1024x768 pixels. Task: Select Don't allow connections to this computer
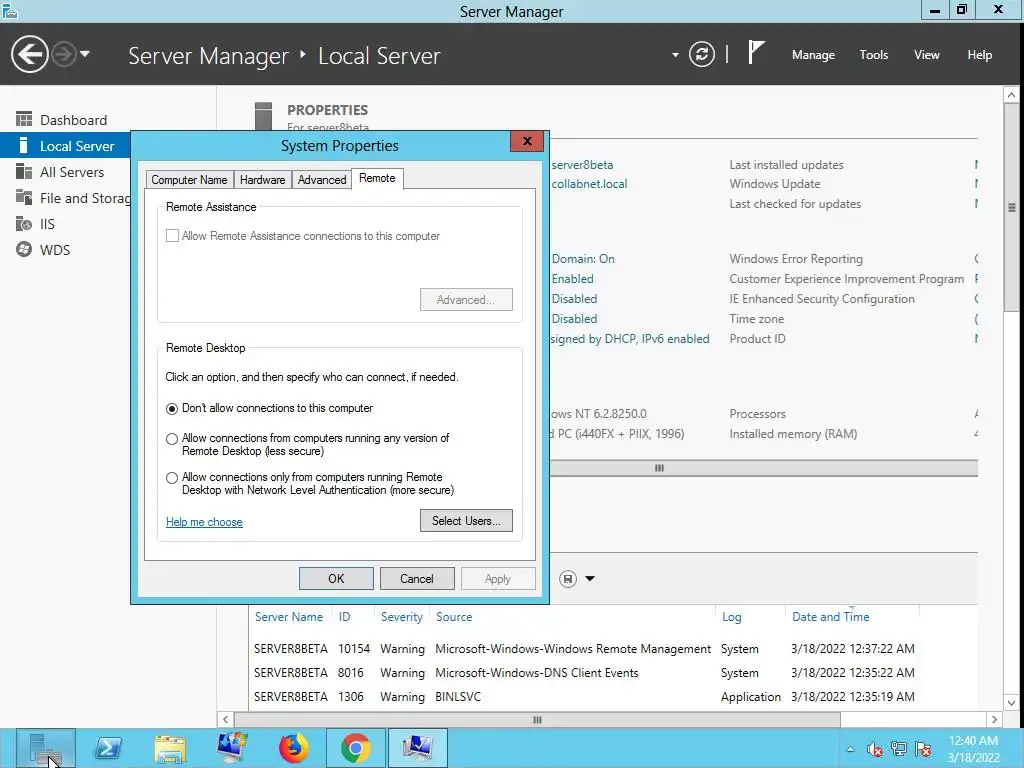(x=172, y=409)
